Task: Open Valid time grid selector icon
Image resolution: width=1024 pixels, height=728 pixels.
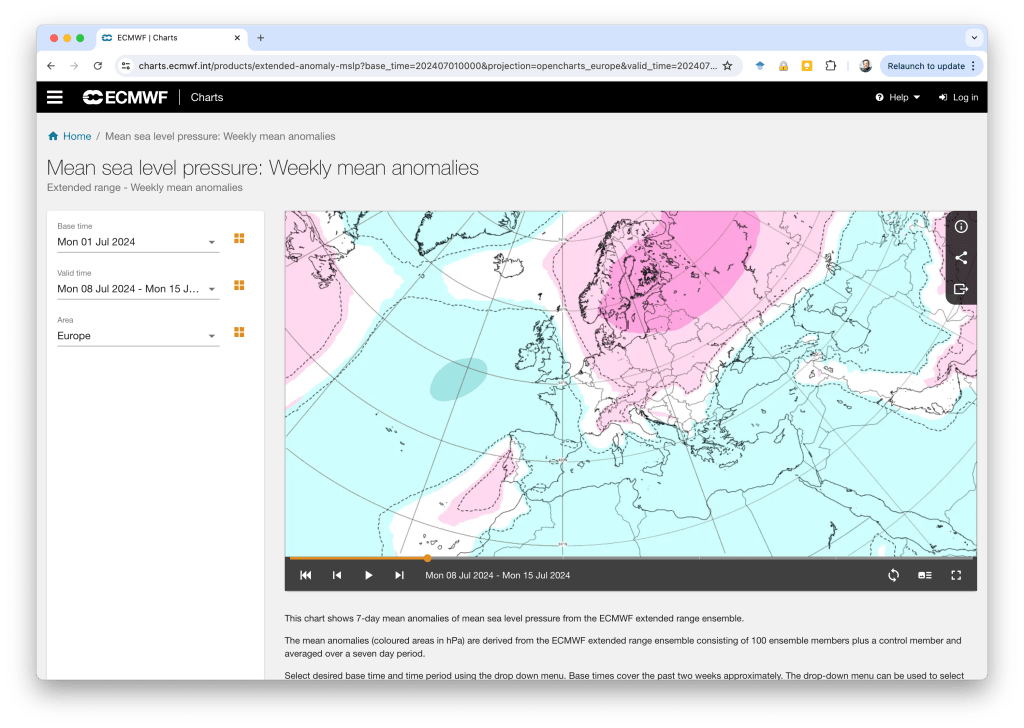Action: click(x=239, y=286)
